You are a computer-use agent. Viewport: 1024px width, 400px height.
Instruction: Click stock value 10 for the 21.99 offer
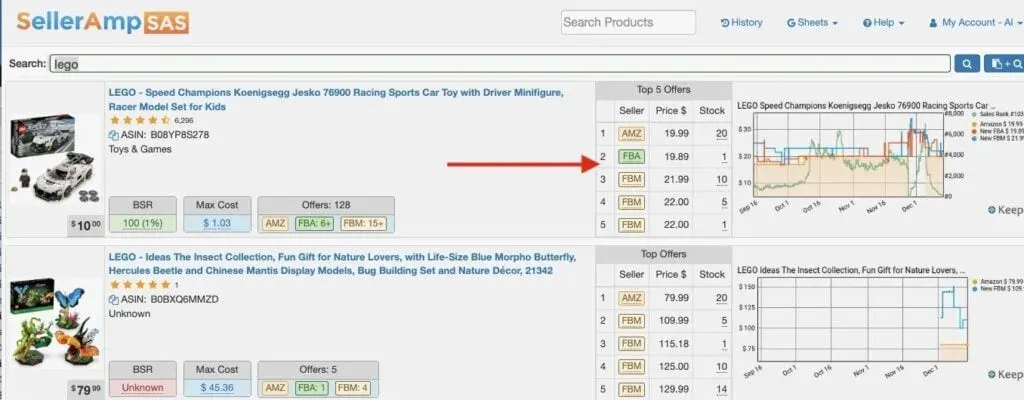pos(721,180)
